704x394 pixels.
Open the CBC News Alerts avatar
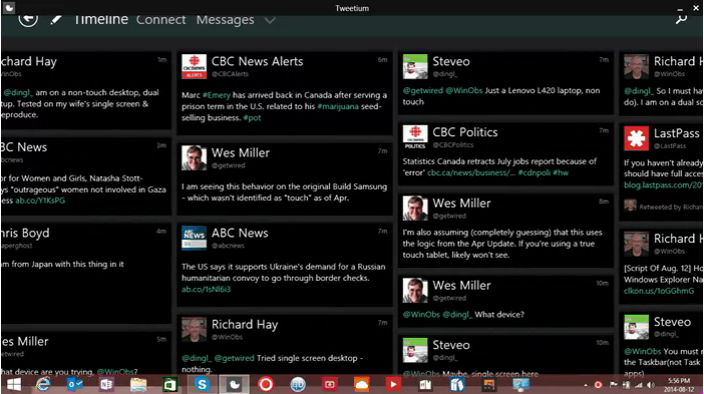click(194, 66)
